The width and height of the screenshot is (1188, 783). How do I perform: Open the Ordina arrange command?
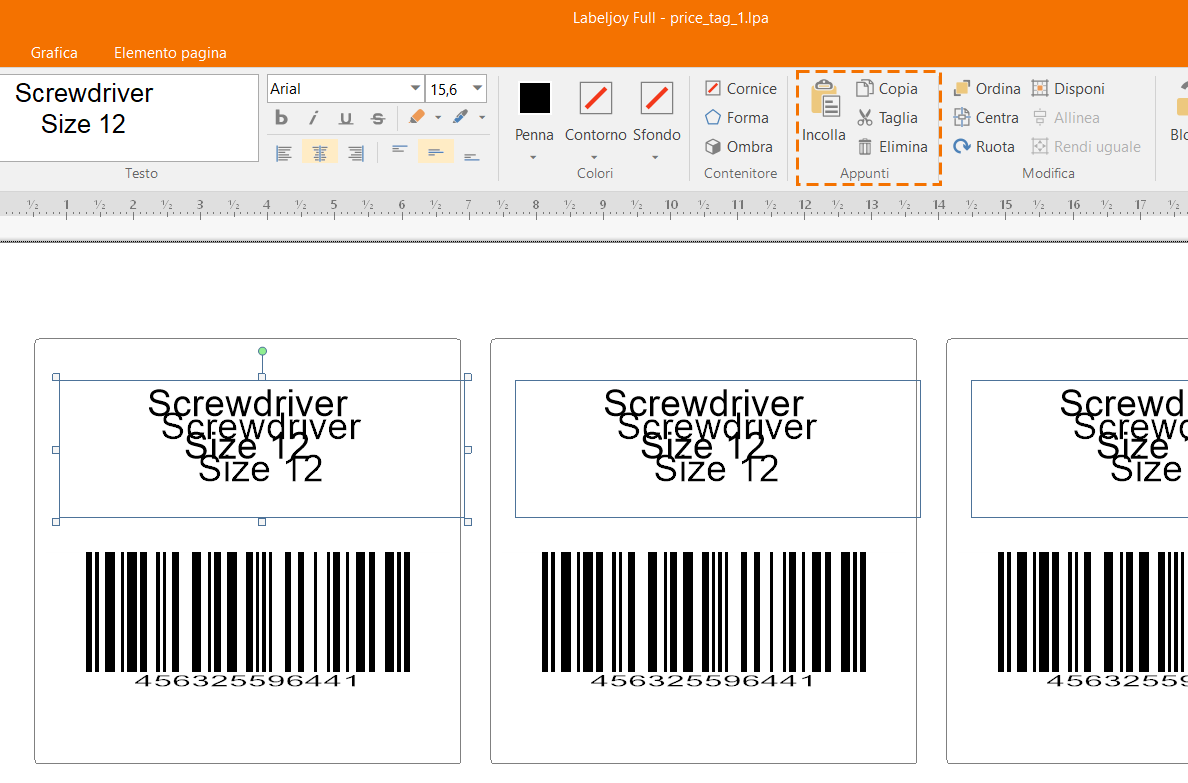[987, 89]
